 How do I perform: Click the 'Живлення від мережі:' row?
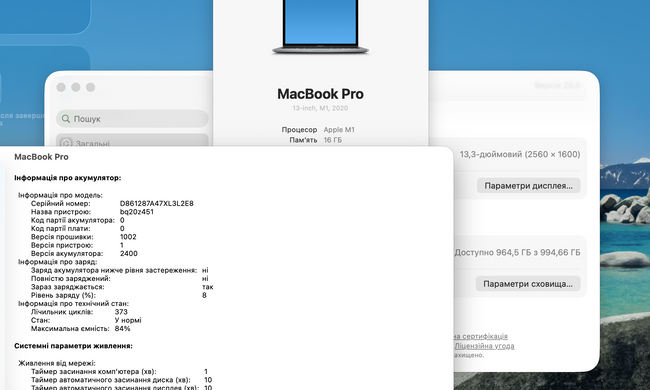pos(57,363)
